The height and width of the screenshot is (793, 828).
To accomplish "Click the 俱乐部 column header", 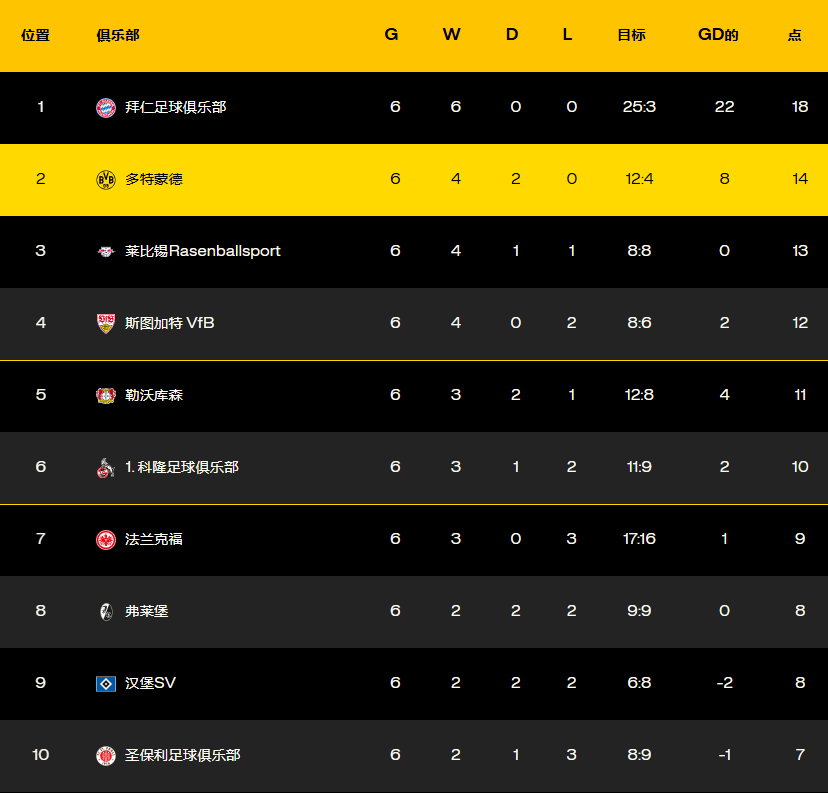I will [118, 35].
